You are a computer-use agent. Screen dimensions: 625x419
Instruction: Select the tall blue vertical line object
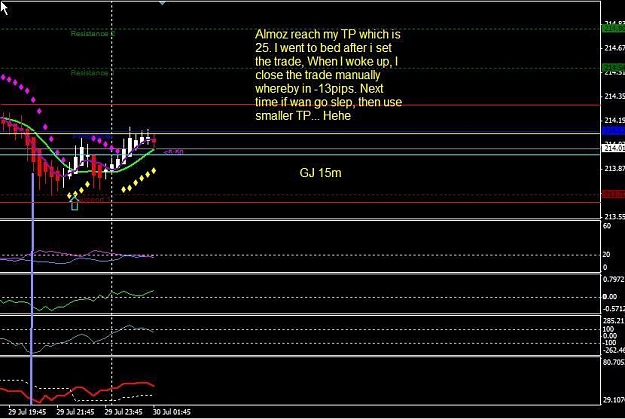(32, 287)
